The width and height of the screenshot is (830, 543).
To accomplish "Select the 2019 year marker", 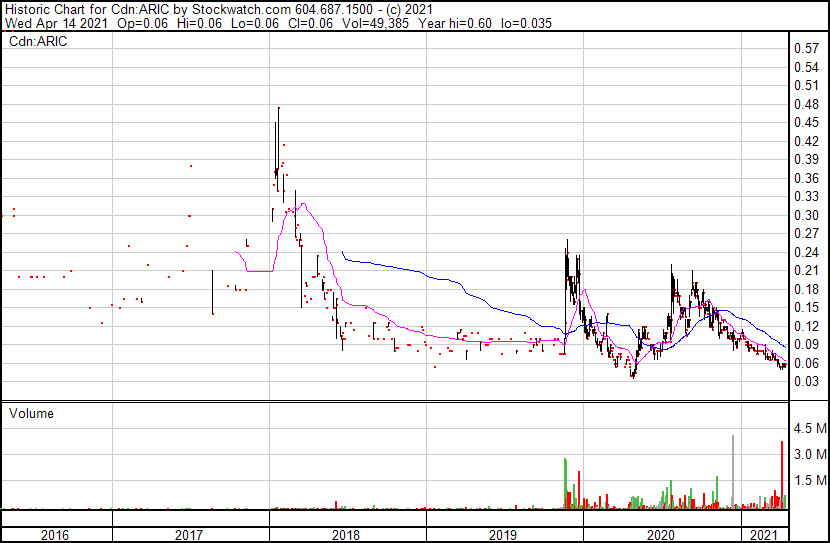I will [x=503, y=534].
